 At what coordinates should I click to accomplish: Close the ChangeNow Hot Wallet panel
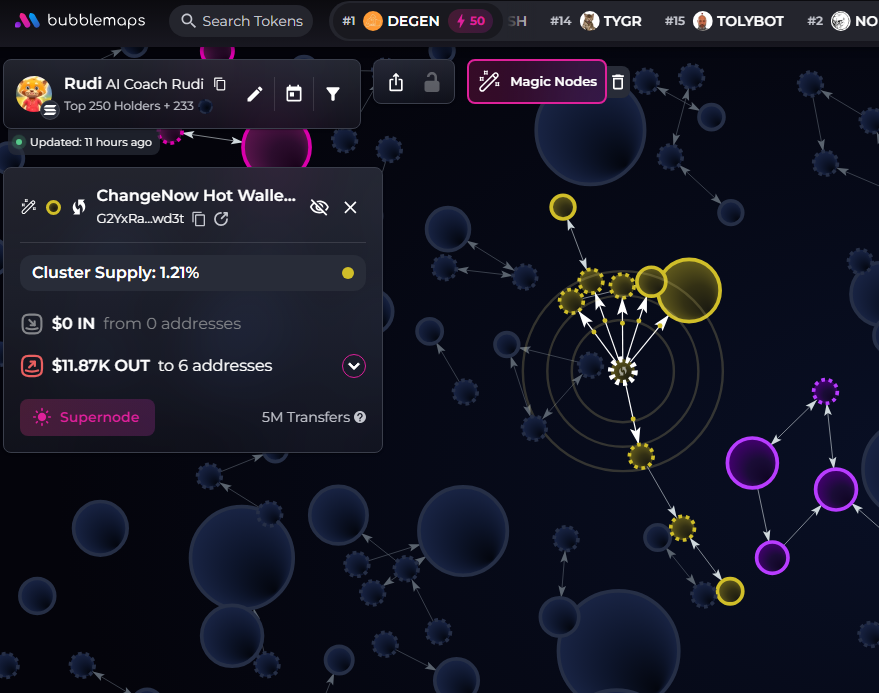[x=350, y=207]
